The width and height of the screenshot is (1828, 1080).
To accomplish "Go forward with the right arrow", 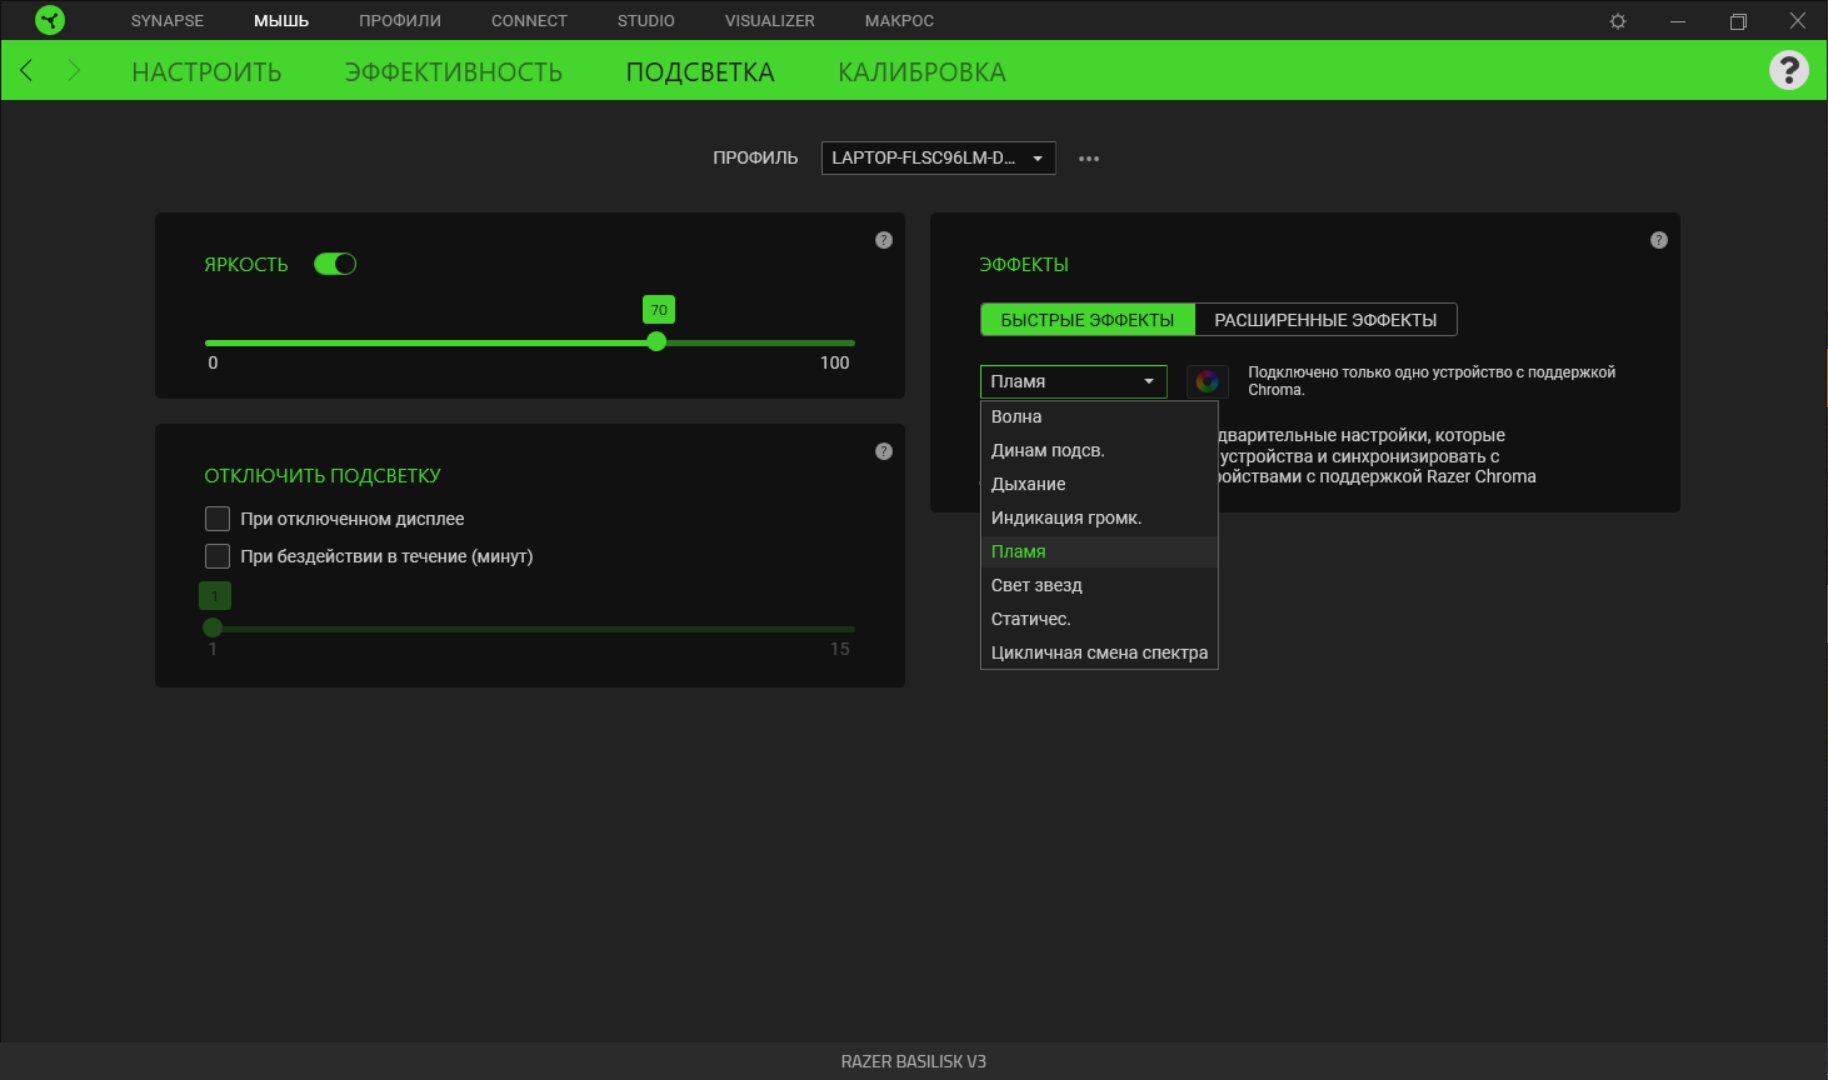I will point(73,70).
